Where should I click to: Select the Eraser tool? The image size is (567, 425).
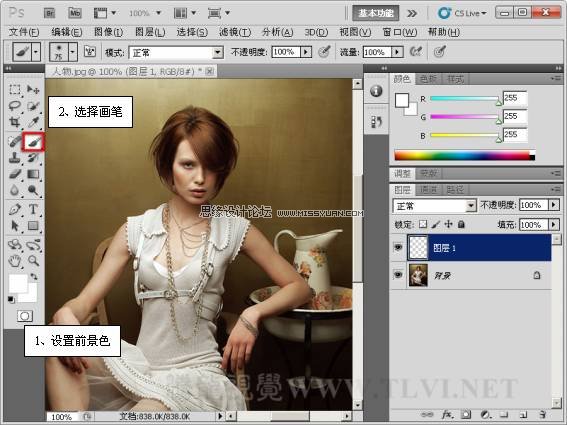(14, 174)
